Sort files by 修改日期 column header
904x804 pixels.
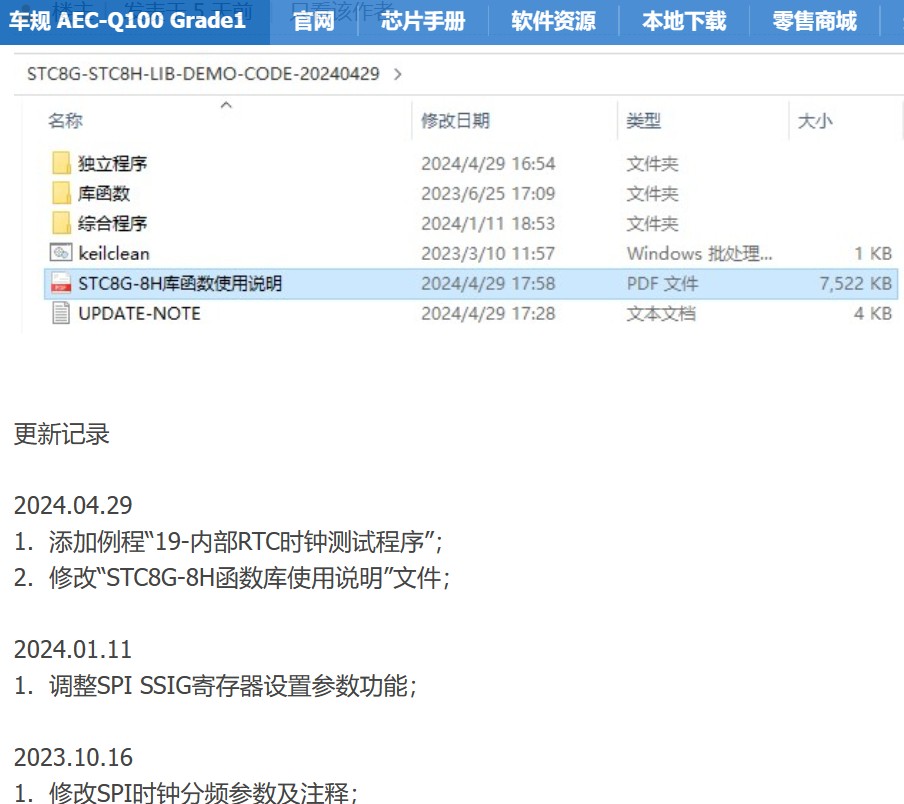coord(455,120)
